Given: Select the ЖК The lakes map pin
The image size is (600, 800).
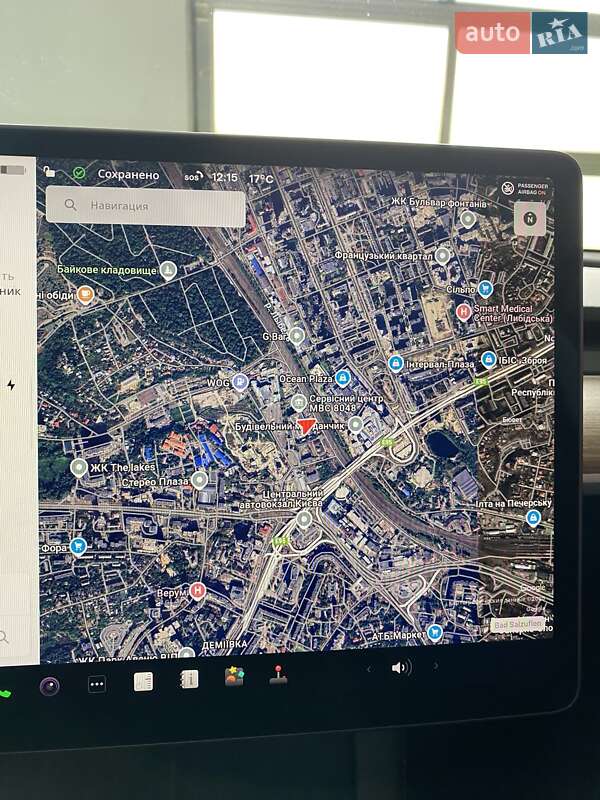Looking at the screenshot, I should [x=79, y=467].
